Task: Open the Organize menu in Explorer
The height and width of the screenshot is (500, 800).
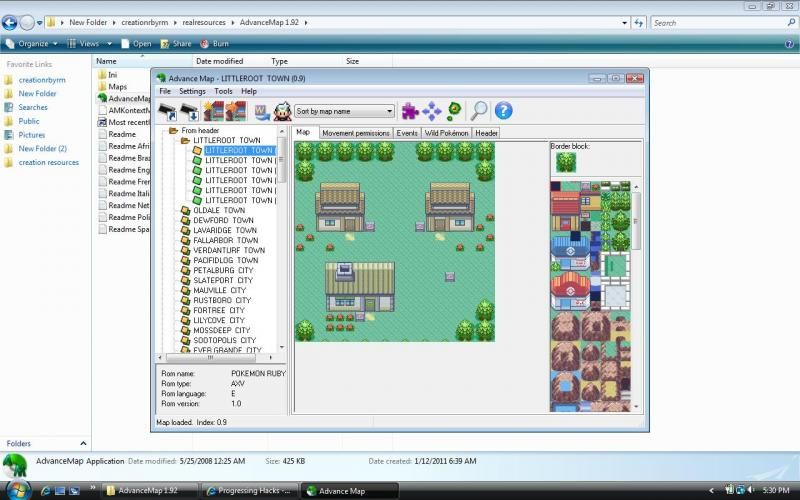Action: click(x=32, y=44)
